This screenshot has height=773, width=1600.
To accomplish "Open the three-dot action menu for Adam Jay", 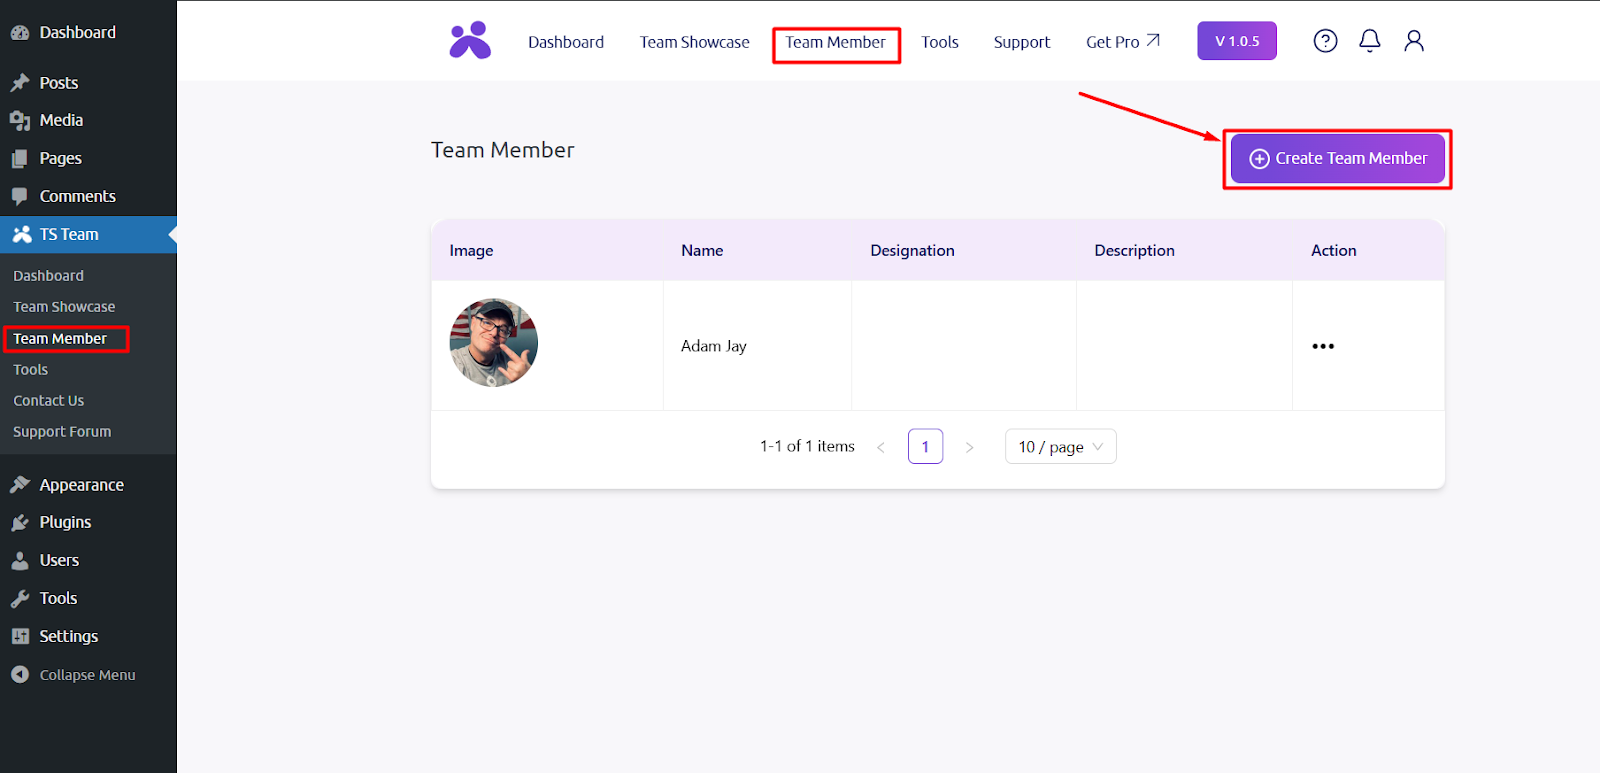I will coord(1322,346).
